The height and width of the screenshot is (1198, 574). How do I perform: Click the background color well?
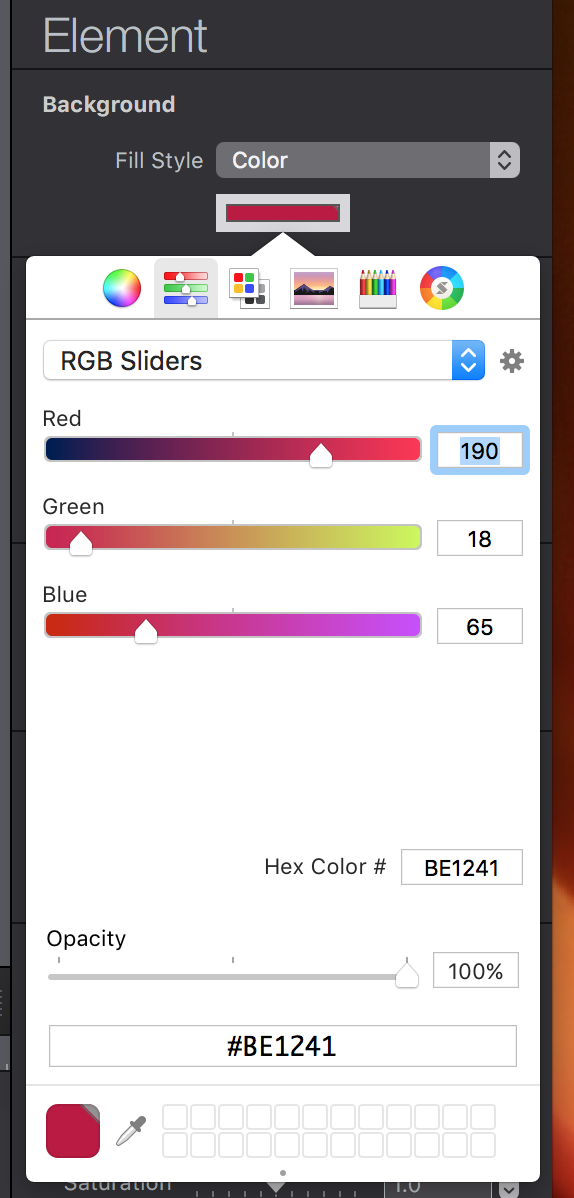pyautogui.click(x=283, y=212)
